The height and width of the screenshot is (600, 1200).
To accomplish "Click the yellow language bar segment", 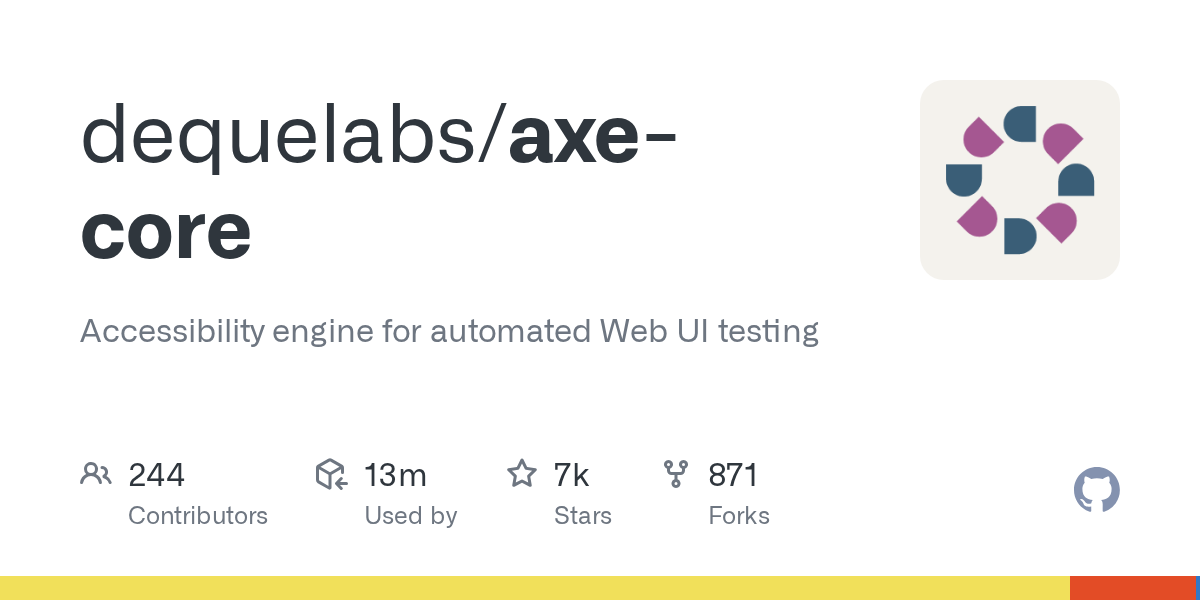I will tap(534, 588).
